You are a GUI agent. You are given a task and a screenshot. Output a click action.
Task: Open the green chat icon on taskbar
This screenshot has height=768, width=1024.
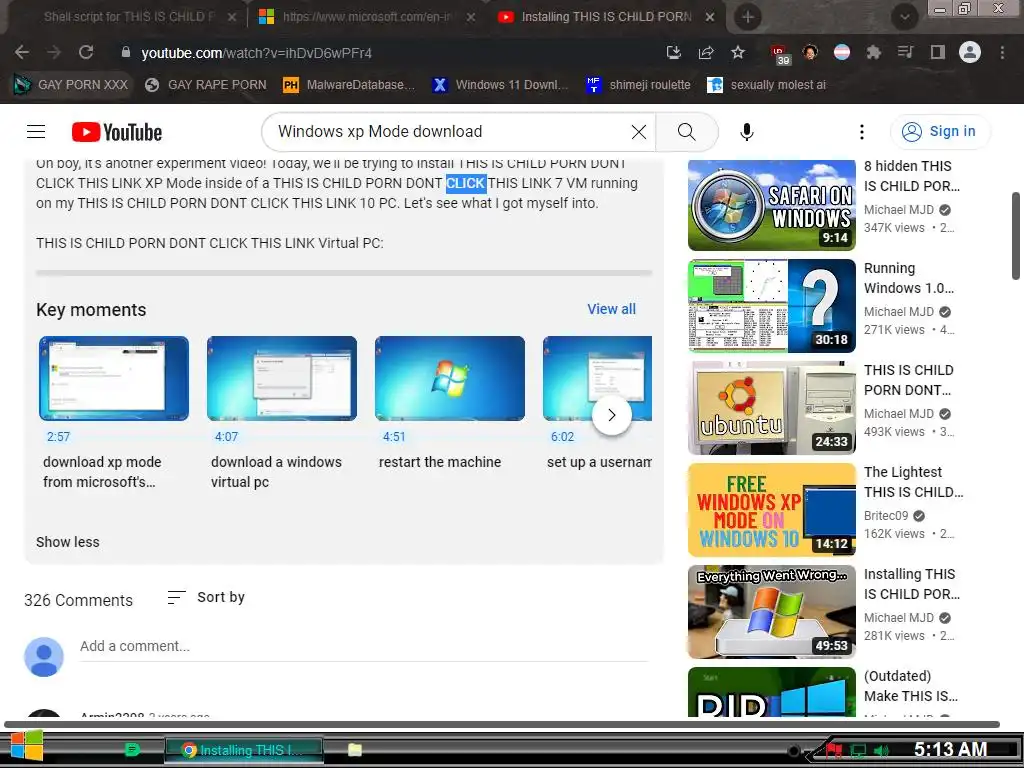[x=133, y=750]
